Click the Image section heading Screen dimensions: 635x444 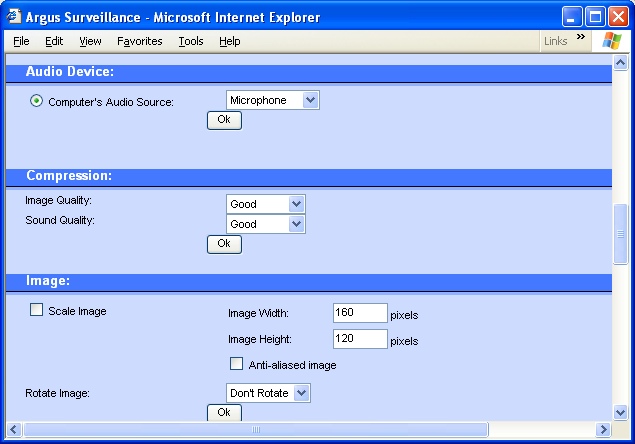pyautogui.click(x=48, y=280)
